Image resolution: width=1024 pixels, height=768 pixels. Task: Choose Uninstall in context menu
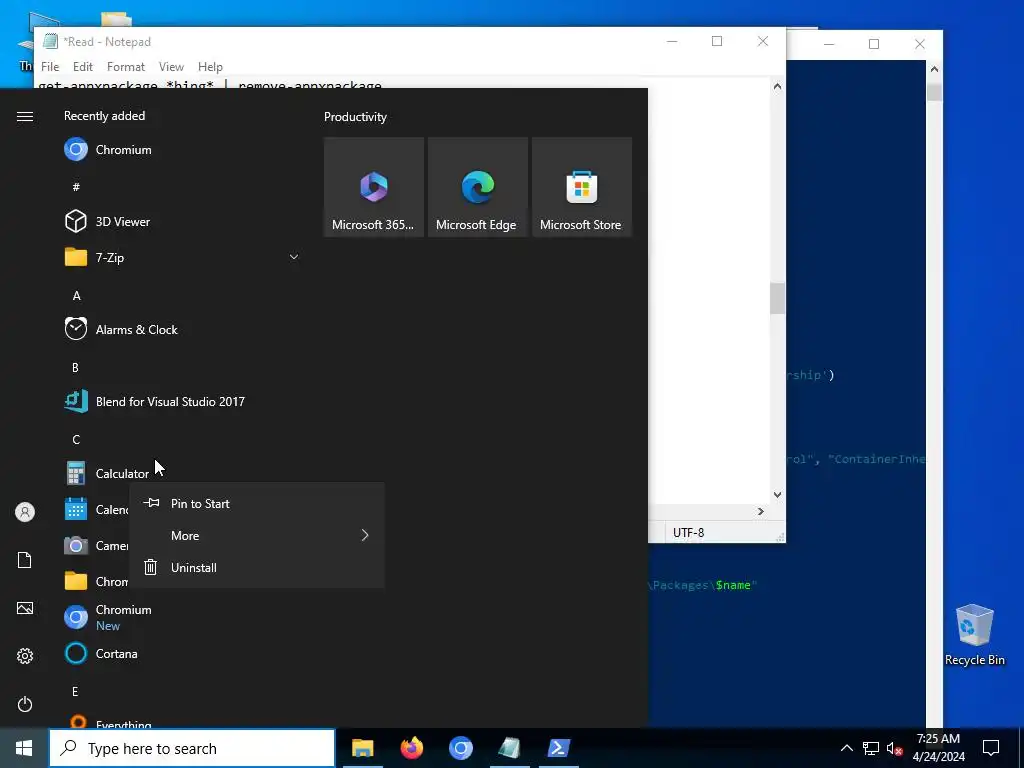[257, 568]
